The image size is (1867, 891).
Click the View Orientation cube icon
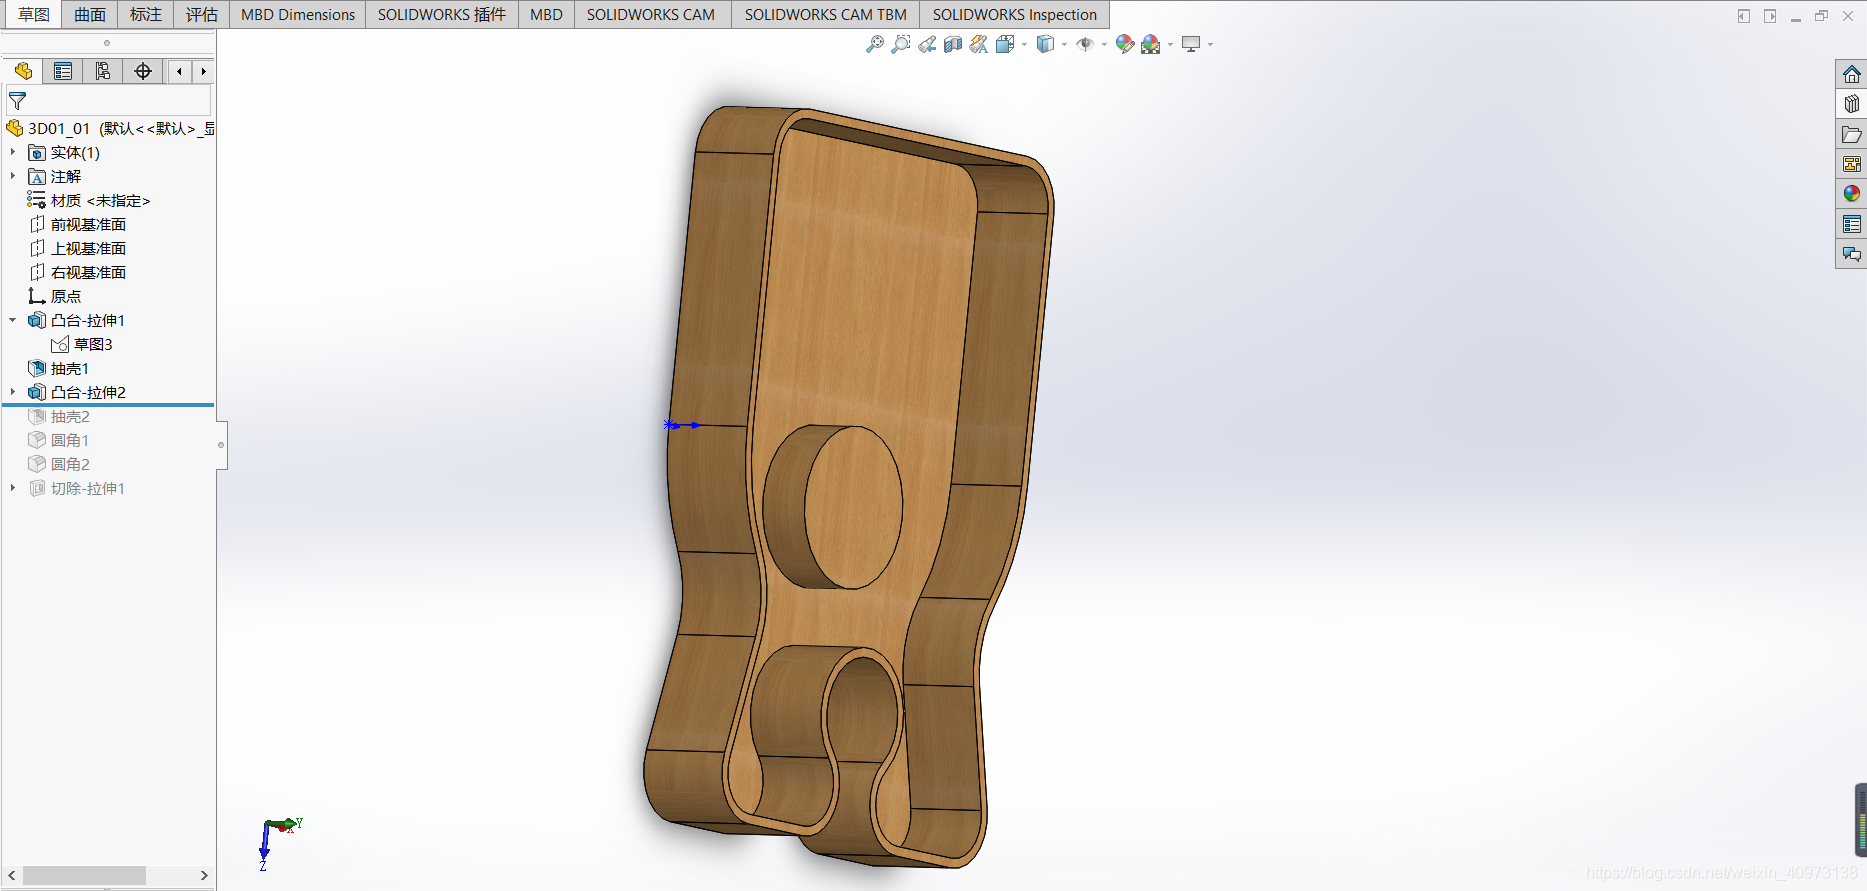click(x=1006, y=44)
